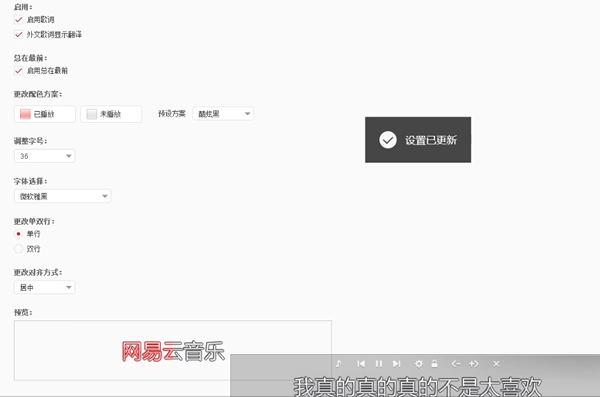This screenshot has width=600, height=397.
Task: Expand the font size dropdown showing 36
Action: click(44, 156)
